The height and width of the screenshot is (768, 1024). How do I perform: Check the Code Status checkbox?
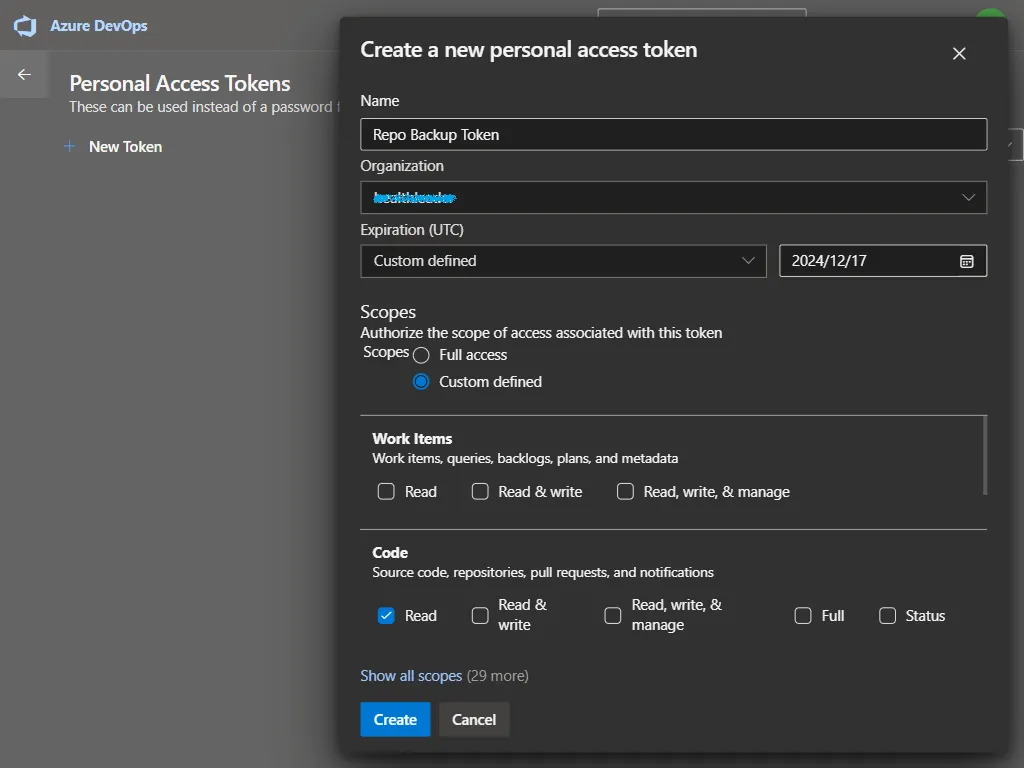point(887,615)
